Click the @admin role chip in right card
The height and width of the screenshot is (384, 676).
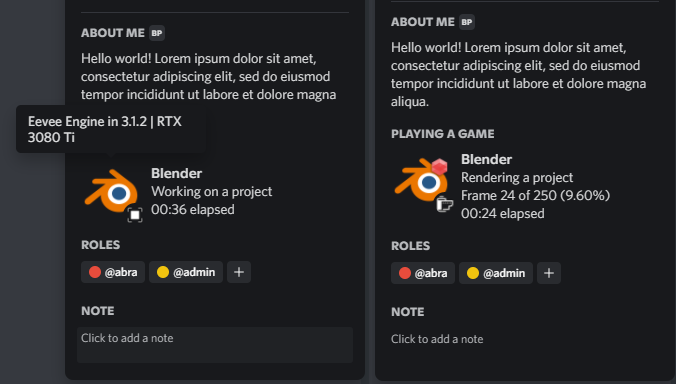click(496, 273)
